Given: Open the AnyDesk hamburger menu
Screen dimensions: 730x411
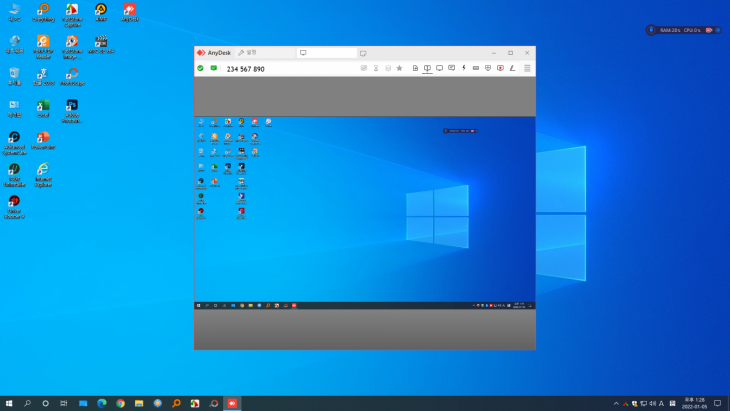Looking at the screenshot, I should coord(527,69).
